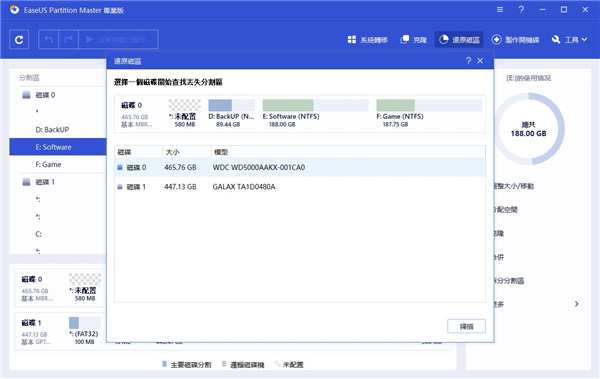Click the undo arrow button

point(49,39)
